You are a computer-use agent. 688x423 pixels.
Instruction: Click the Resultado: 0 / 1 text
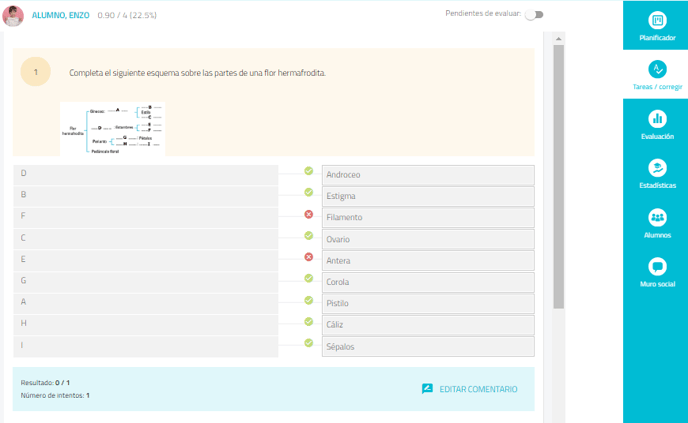coord(45,383)
